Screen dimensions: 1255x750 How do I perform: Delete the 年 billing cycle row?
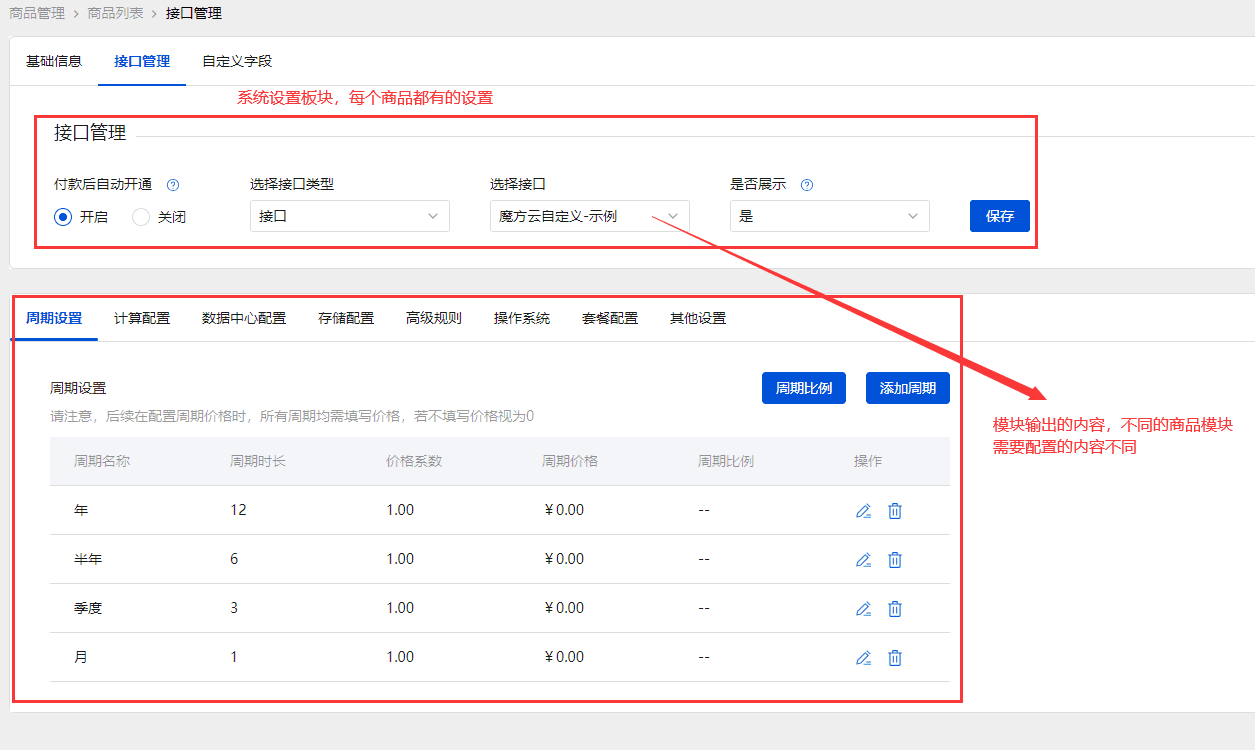(x=895, y=511)
